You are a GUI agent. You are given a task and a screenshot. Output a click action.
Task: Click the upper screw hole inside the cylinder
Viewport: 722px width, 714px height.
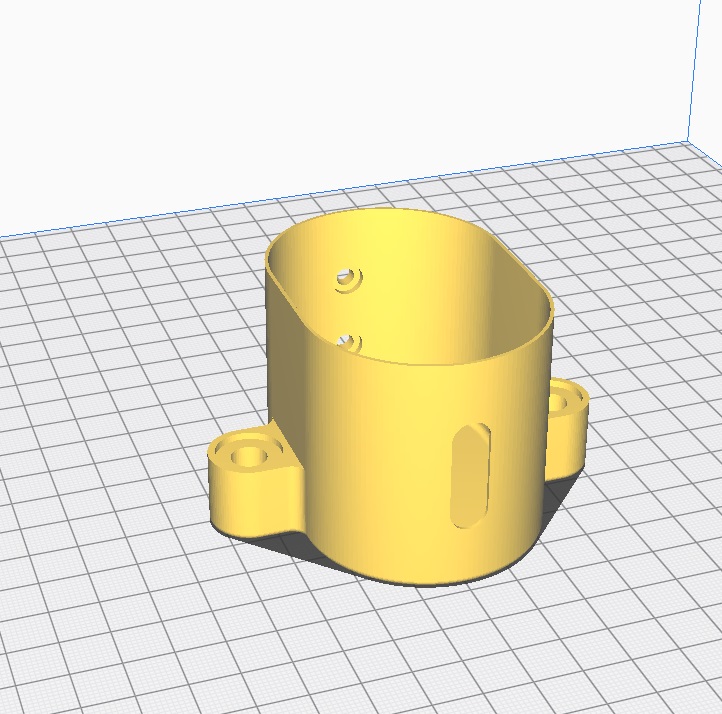[x=348, y=278]
